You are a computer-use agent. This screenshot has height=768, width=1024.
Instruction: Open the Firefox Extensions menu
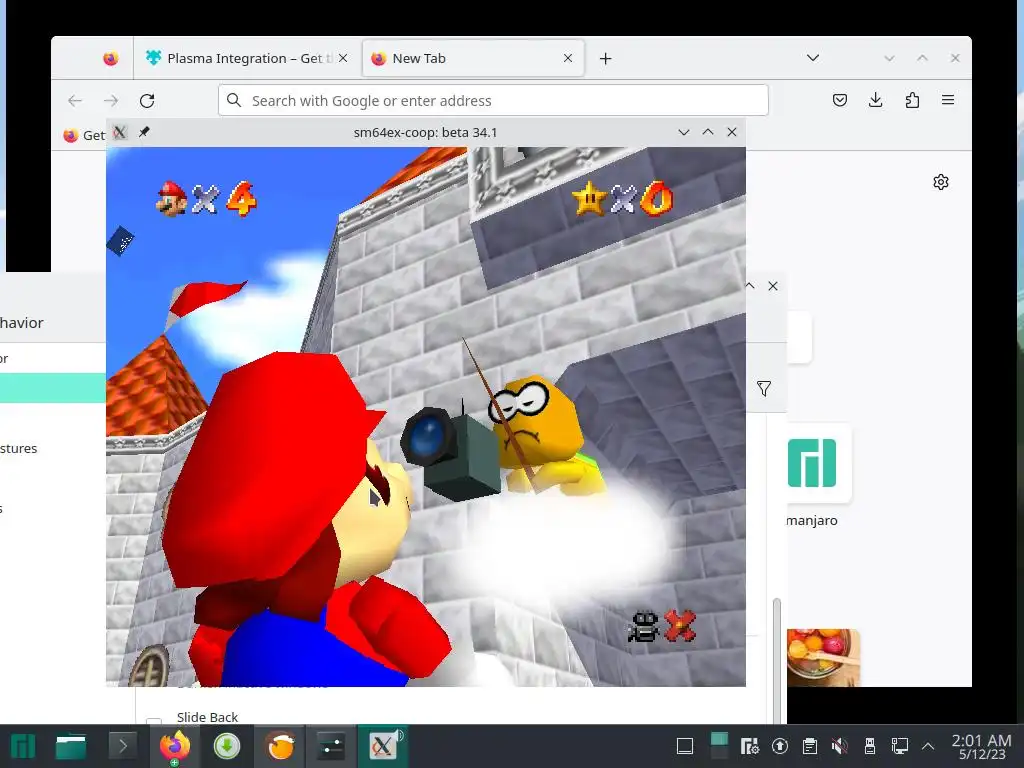coord(912,100)
